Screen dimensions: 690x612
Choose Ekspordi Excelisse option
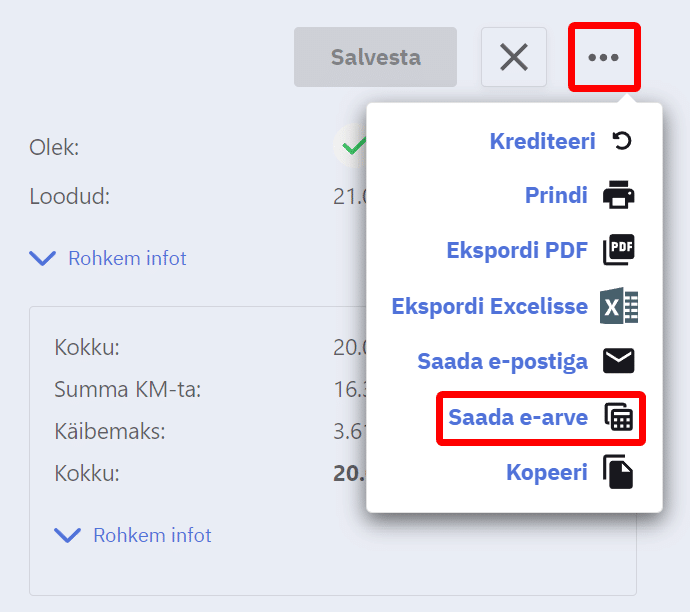(x=489, y=306)
